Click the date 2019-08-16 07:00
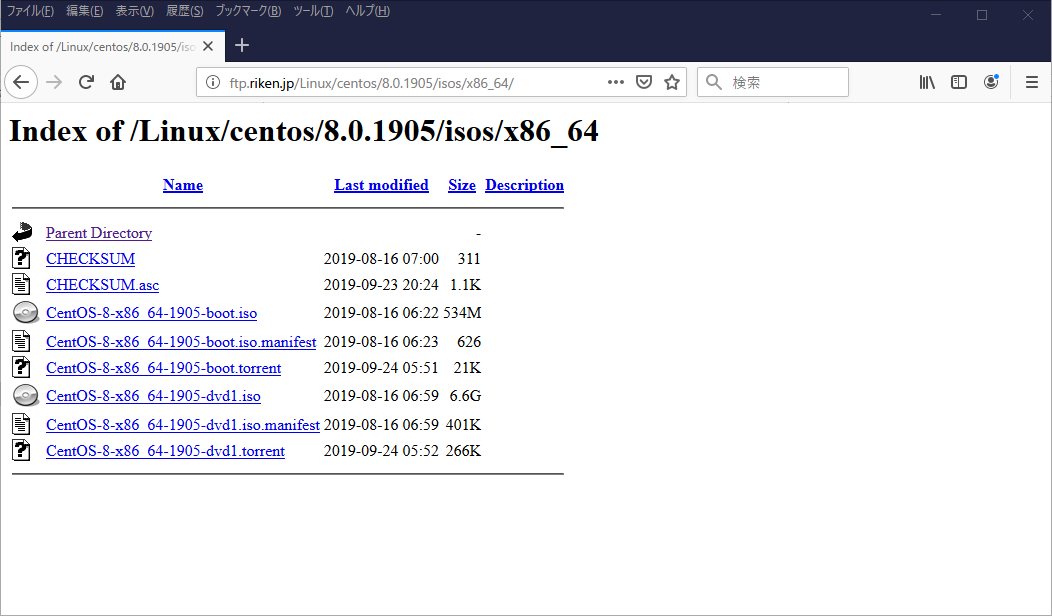The width and height of the screenshot is (1052, 616). tap(381, 258)
